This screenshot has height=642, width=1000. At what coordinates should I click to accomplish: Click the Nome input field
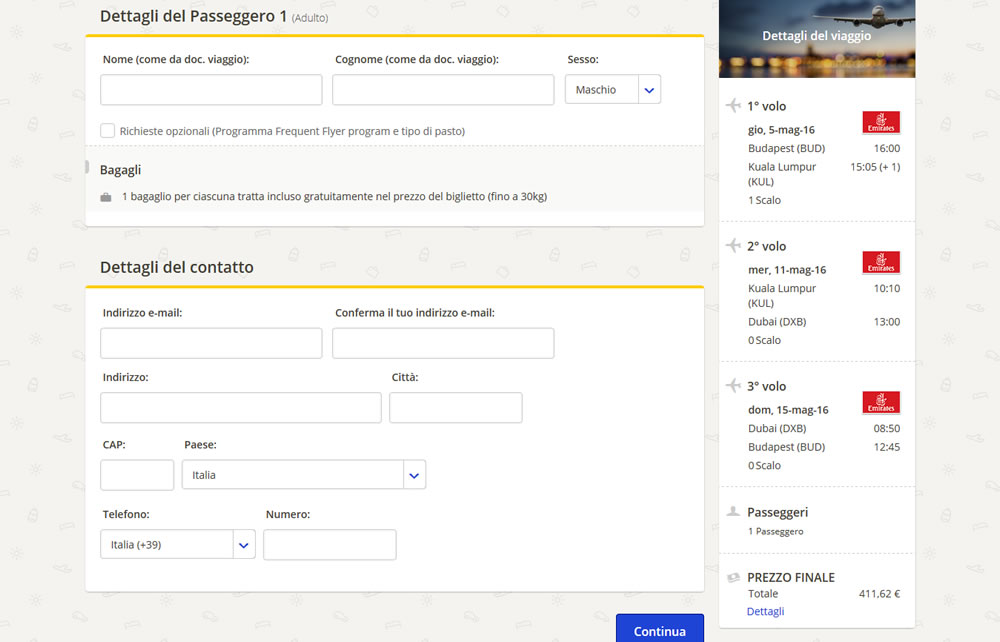tap(211, 90)
